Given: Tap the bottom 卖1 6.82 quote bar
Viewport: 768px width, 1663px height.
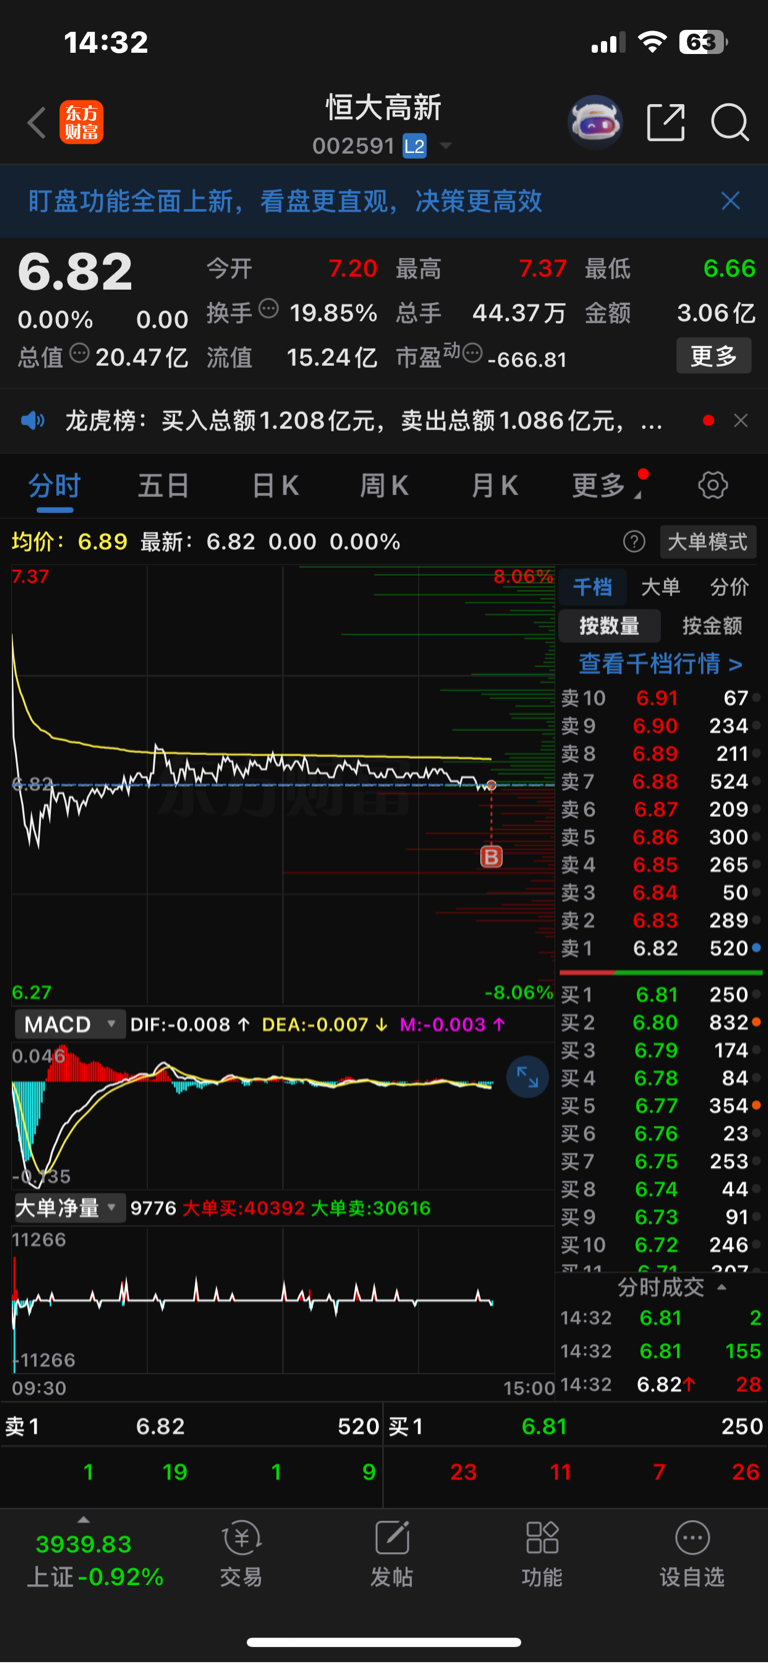Looking at the screenshot, I should pos(192,1426).
